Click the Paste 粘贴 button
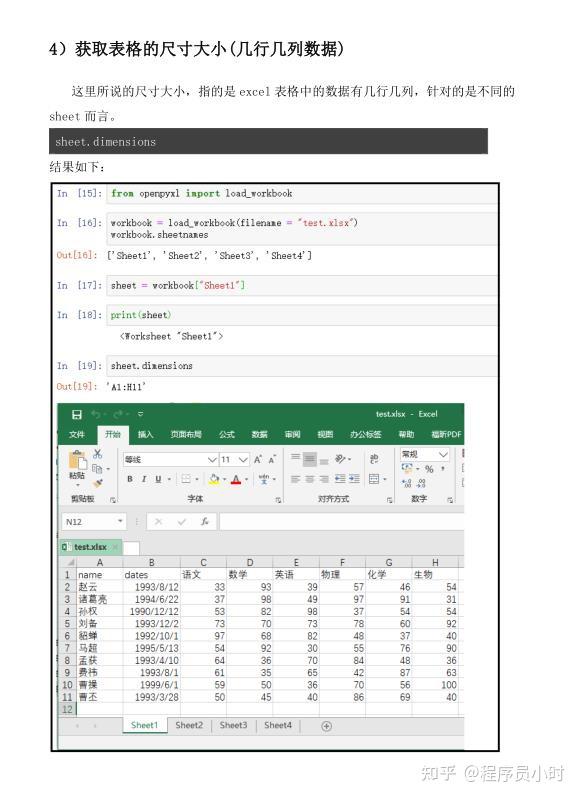 [77, 466]
